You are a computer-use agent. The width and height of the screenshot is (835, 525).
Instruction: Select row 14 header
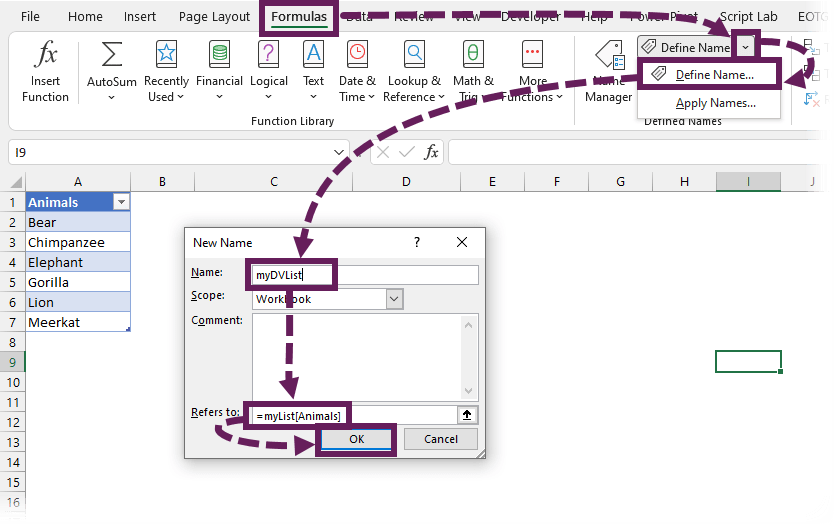pyautogui.click(x=13, y=462)
